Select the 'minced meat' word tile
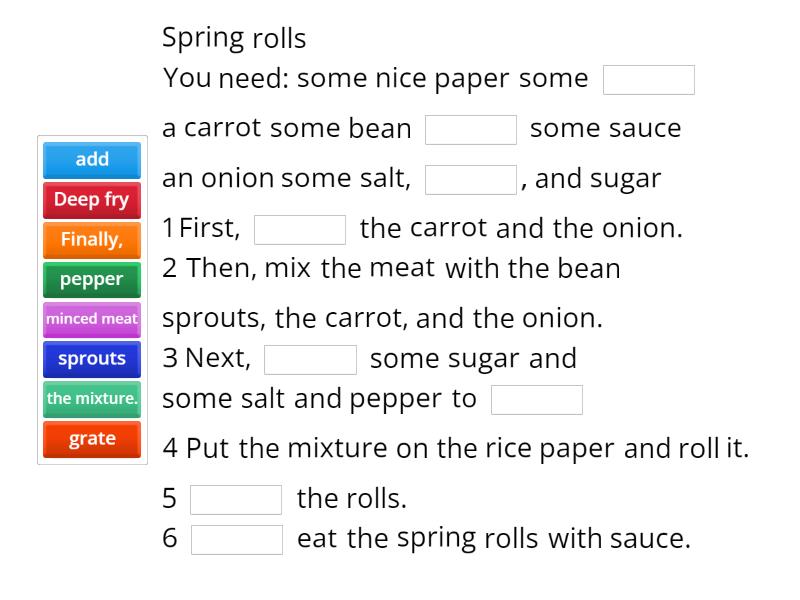This screenshot has width=800, height=600. (x=92, y=319)
